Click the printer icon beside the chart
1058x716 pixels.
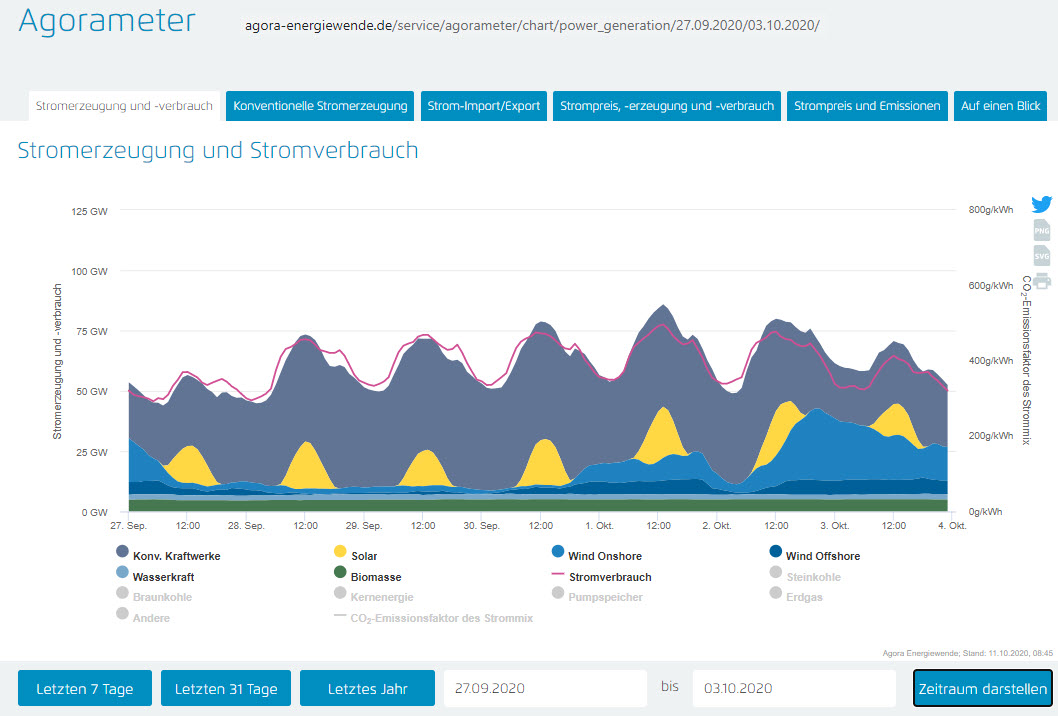tap(1042, 281)
